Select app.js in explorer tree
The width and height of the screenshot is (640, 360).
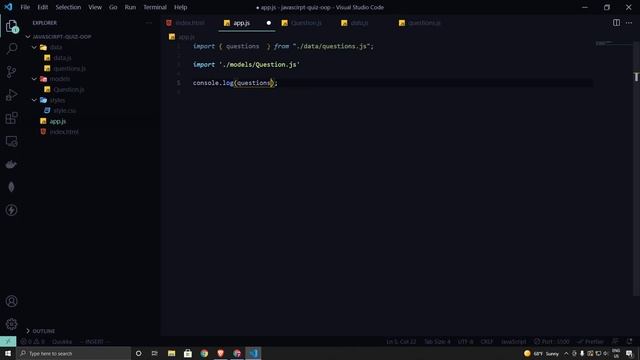tap(58, 121)
